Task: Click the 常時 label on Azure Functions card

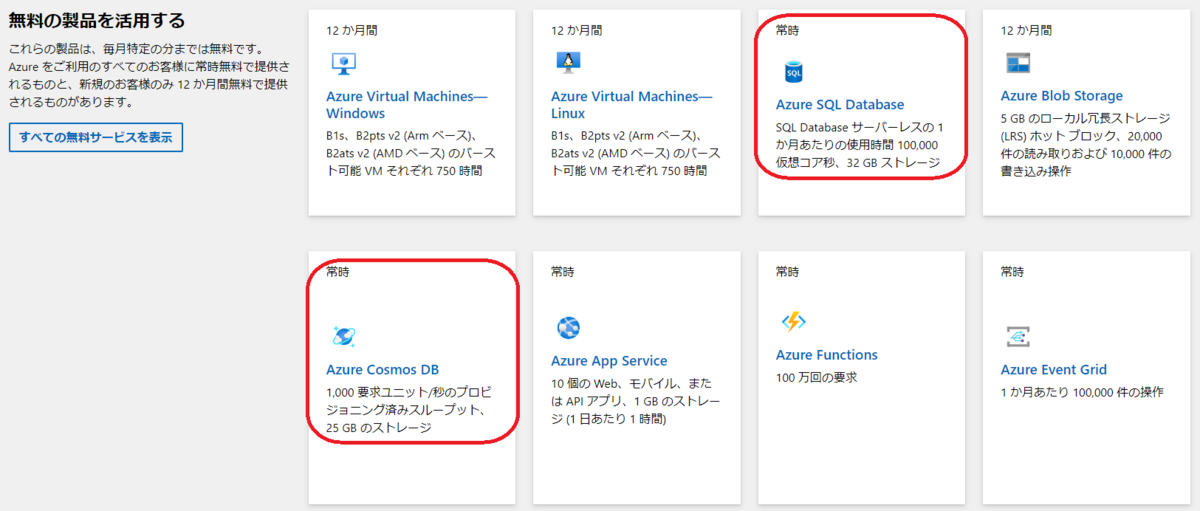Action: (x=788, y=271)
